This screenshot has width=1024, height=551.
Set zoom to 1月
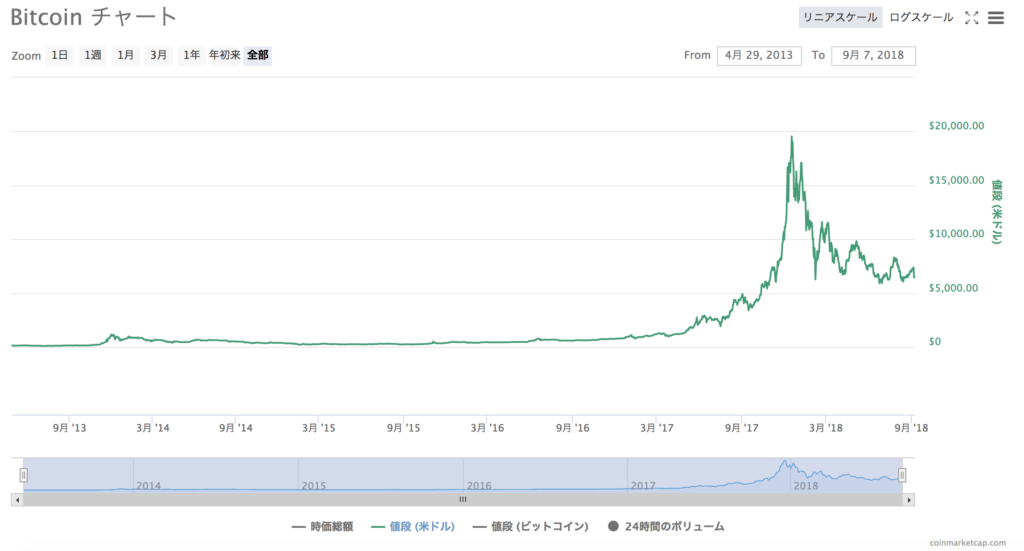pos(125,55)
